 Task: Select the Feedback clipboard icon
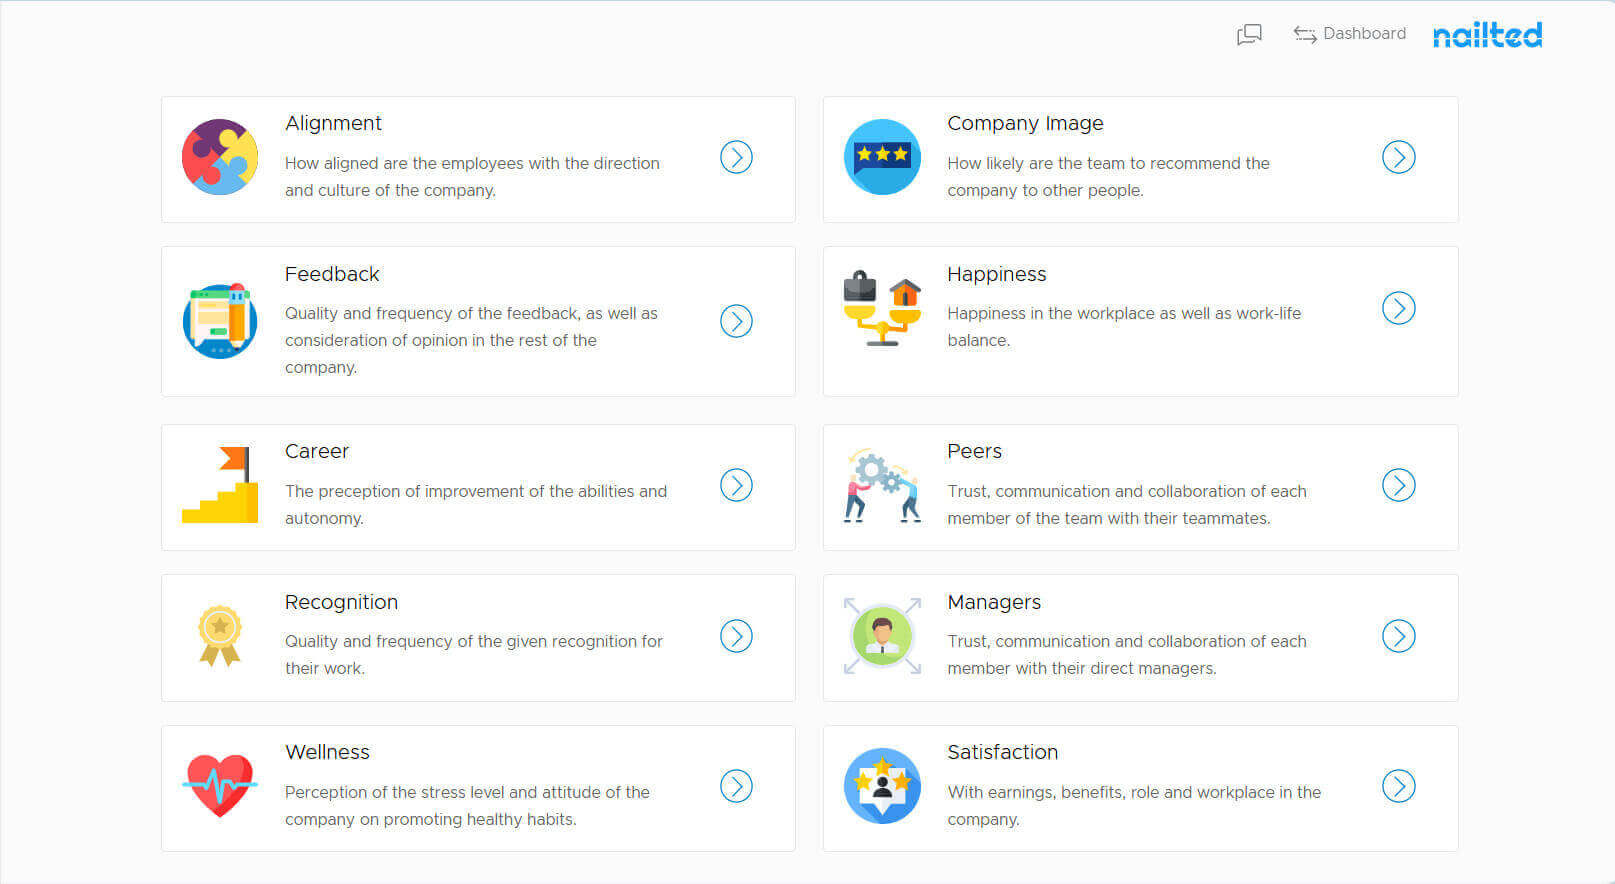220,321
